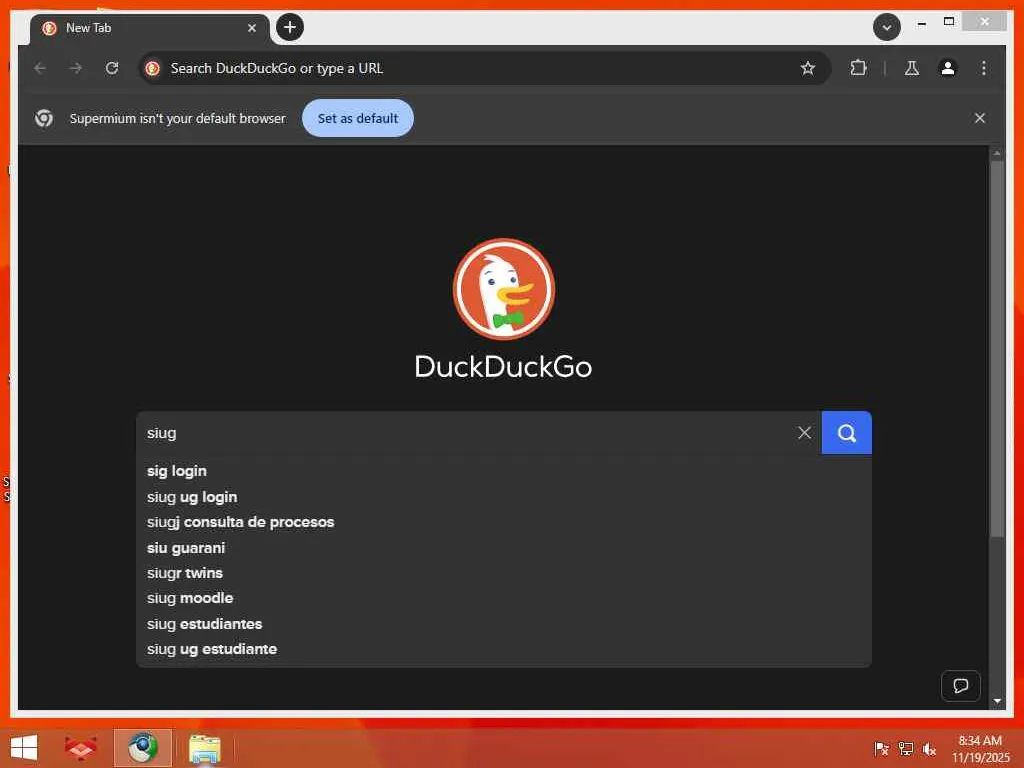The image size is (1024, 768).
Task: Click the Supermium icon in the info bar
Action: click(x=44, y=118)
